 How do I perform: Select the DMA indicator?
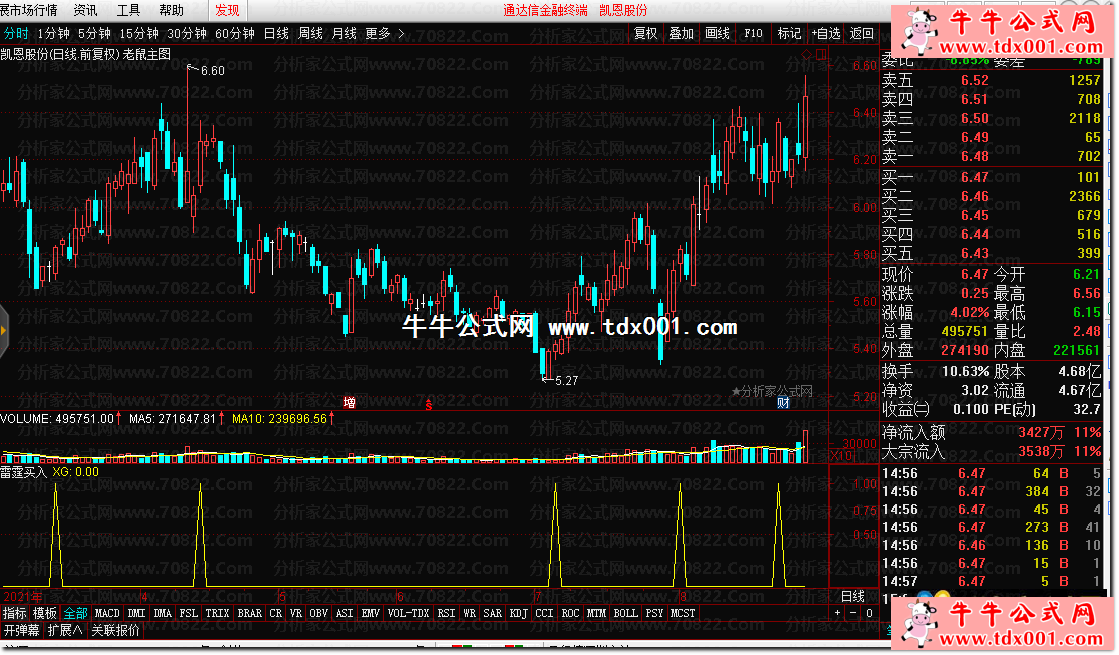point(163,613)
